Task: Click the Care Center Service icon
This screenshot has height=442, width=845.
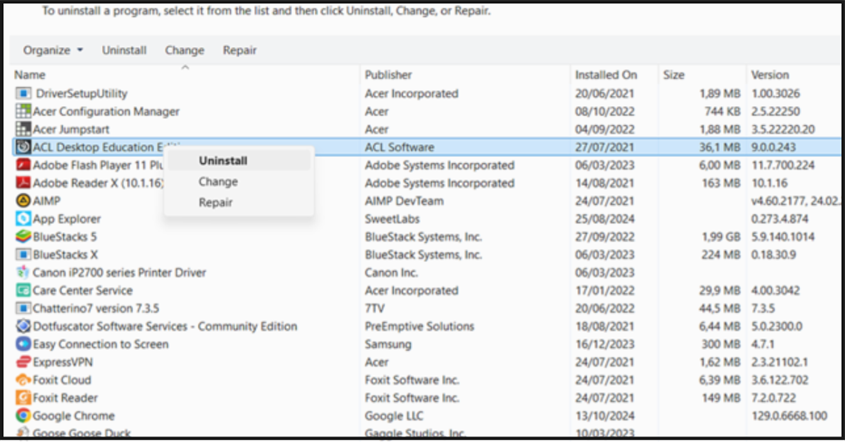Action: pyautogui.click(x=23, y=290)
